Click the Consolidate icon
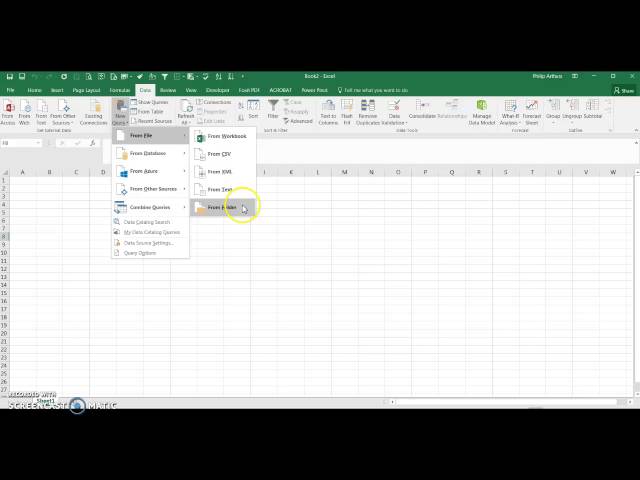This screenshot has width=640, height=480. click(x=422, y=109)
